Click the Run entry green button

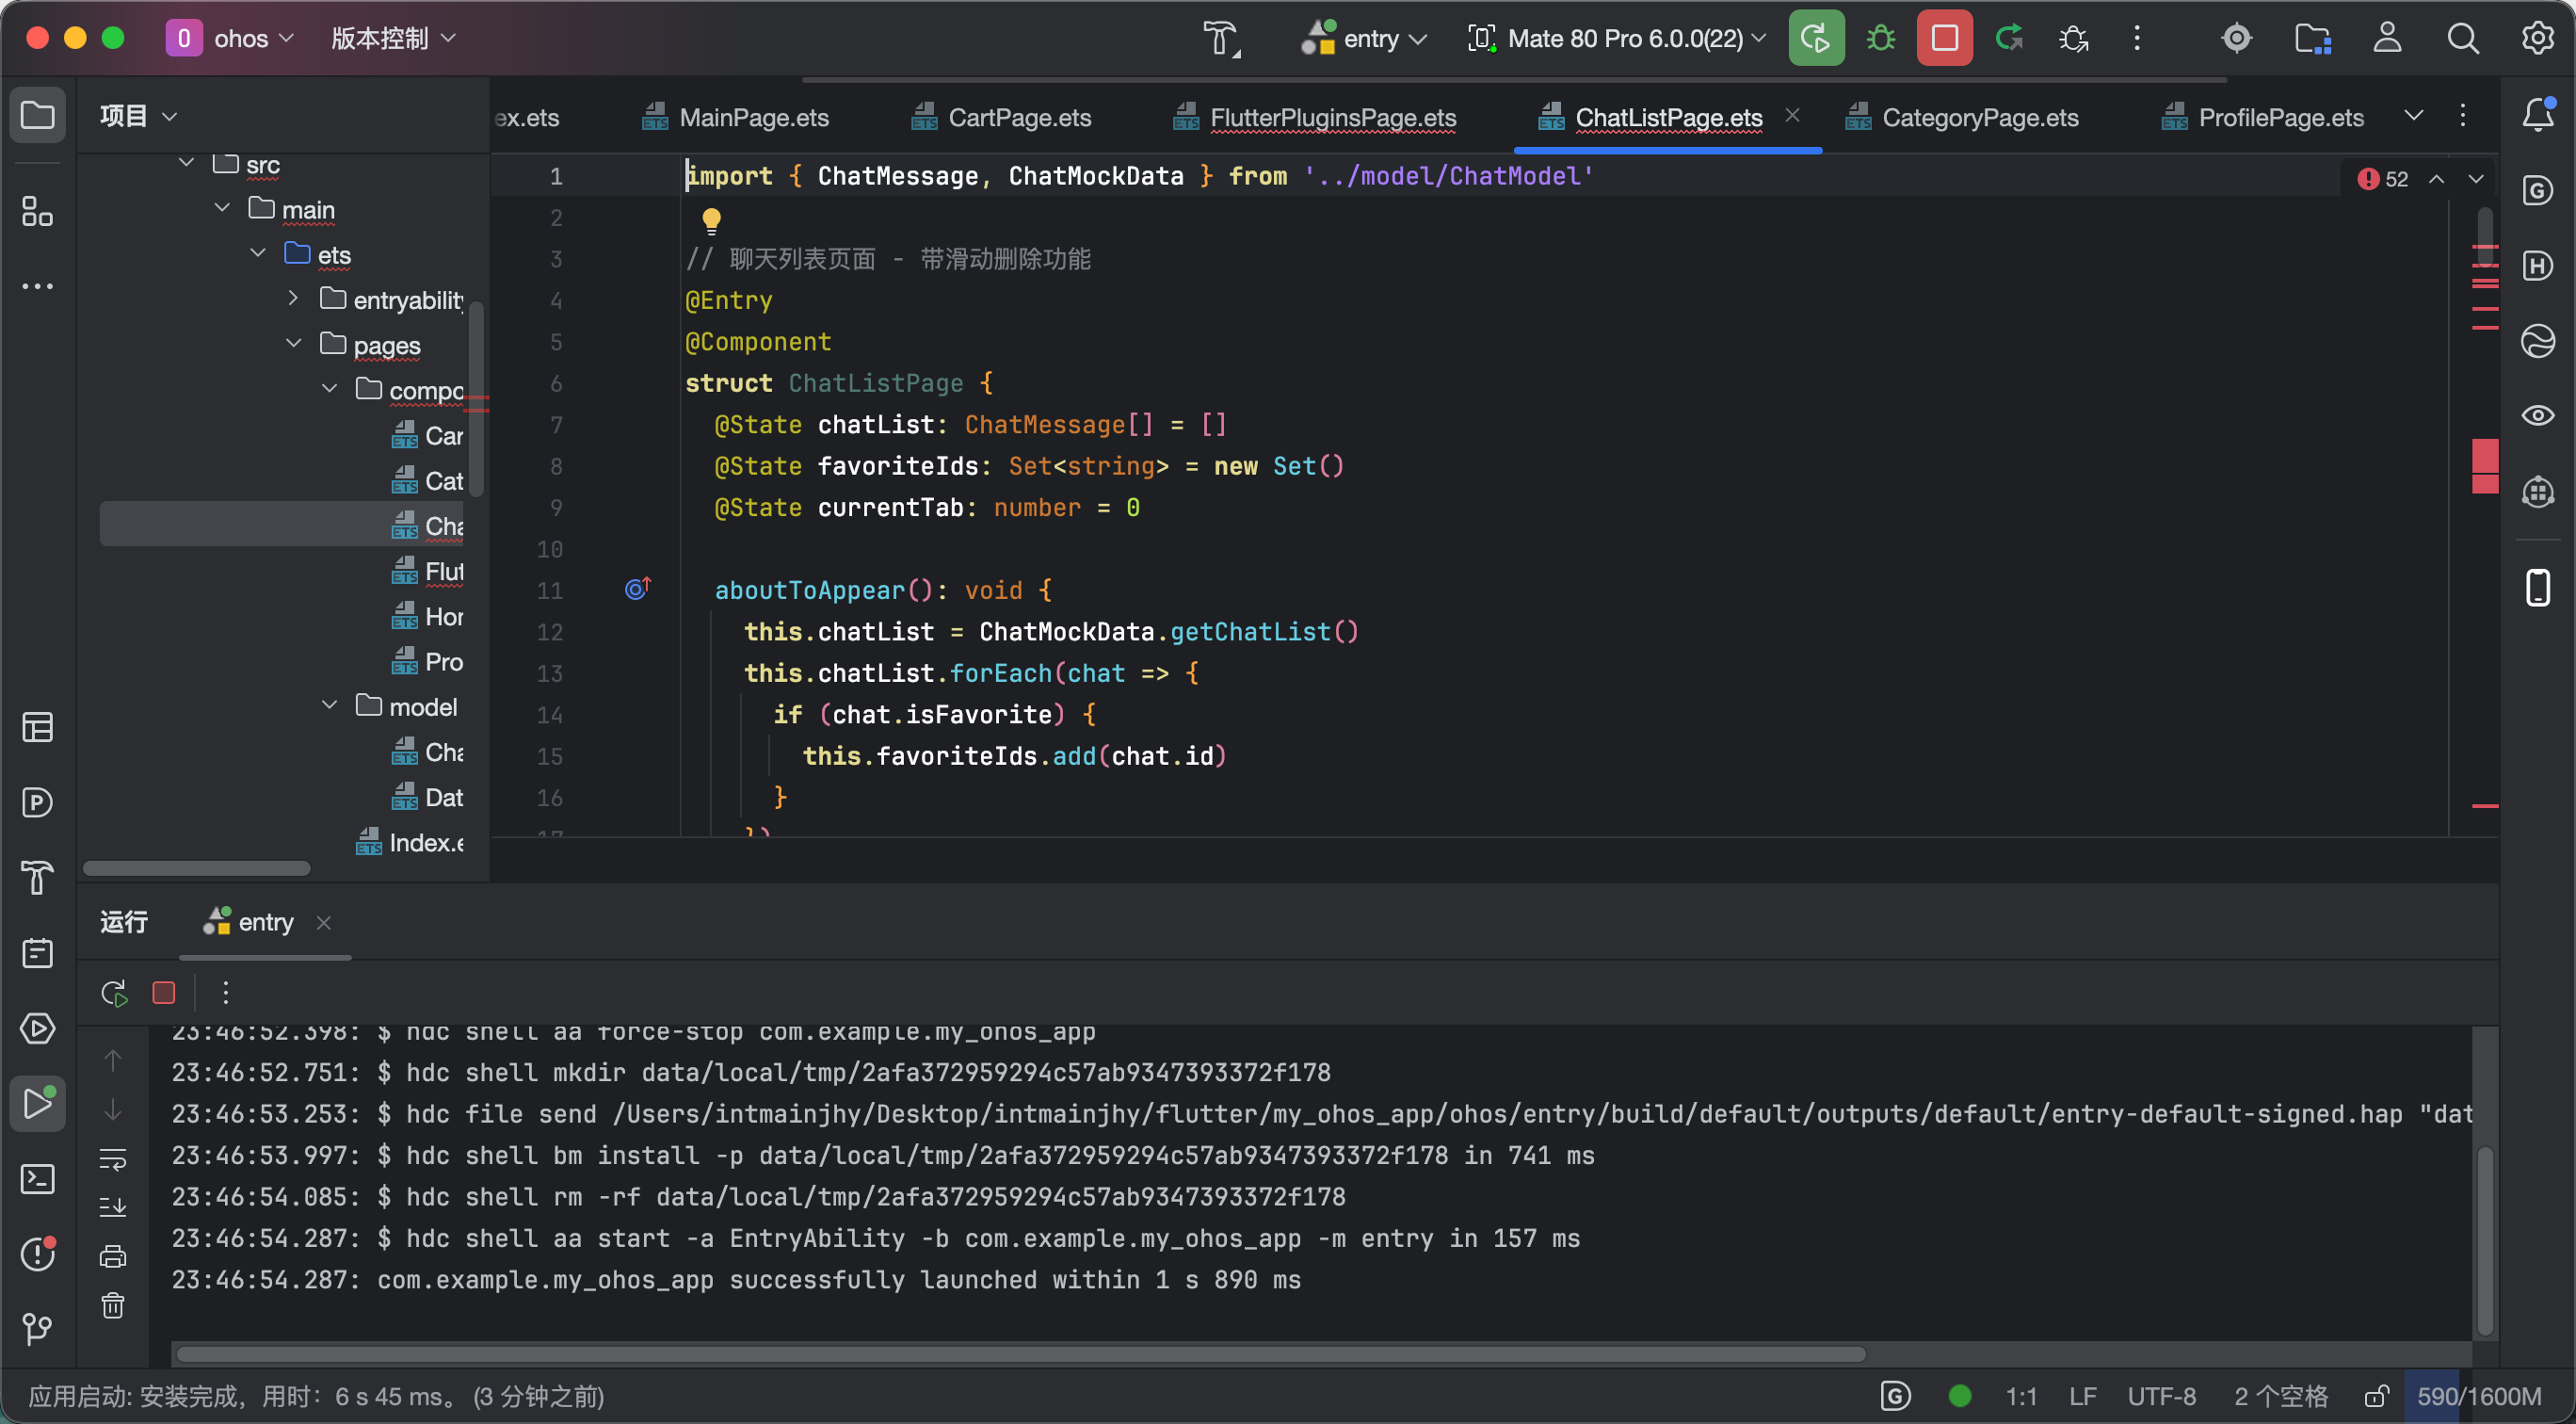click(1816, 38)
